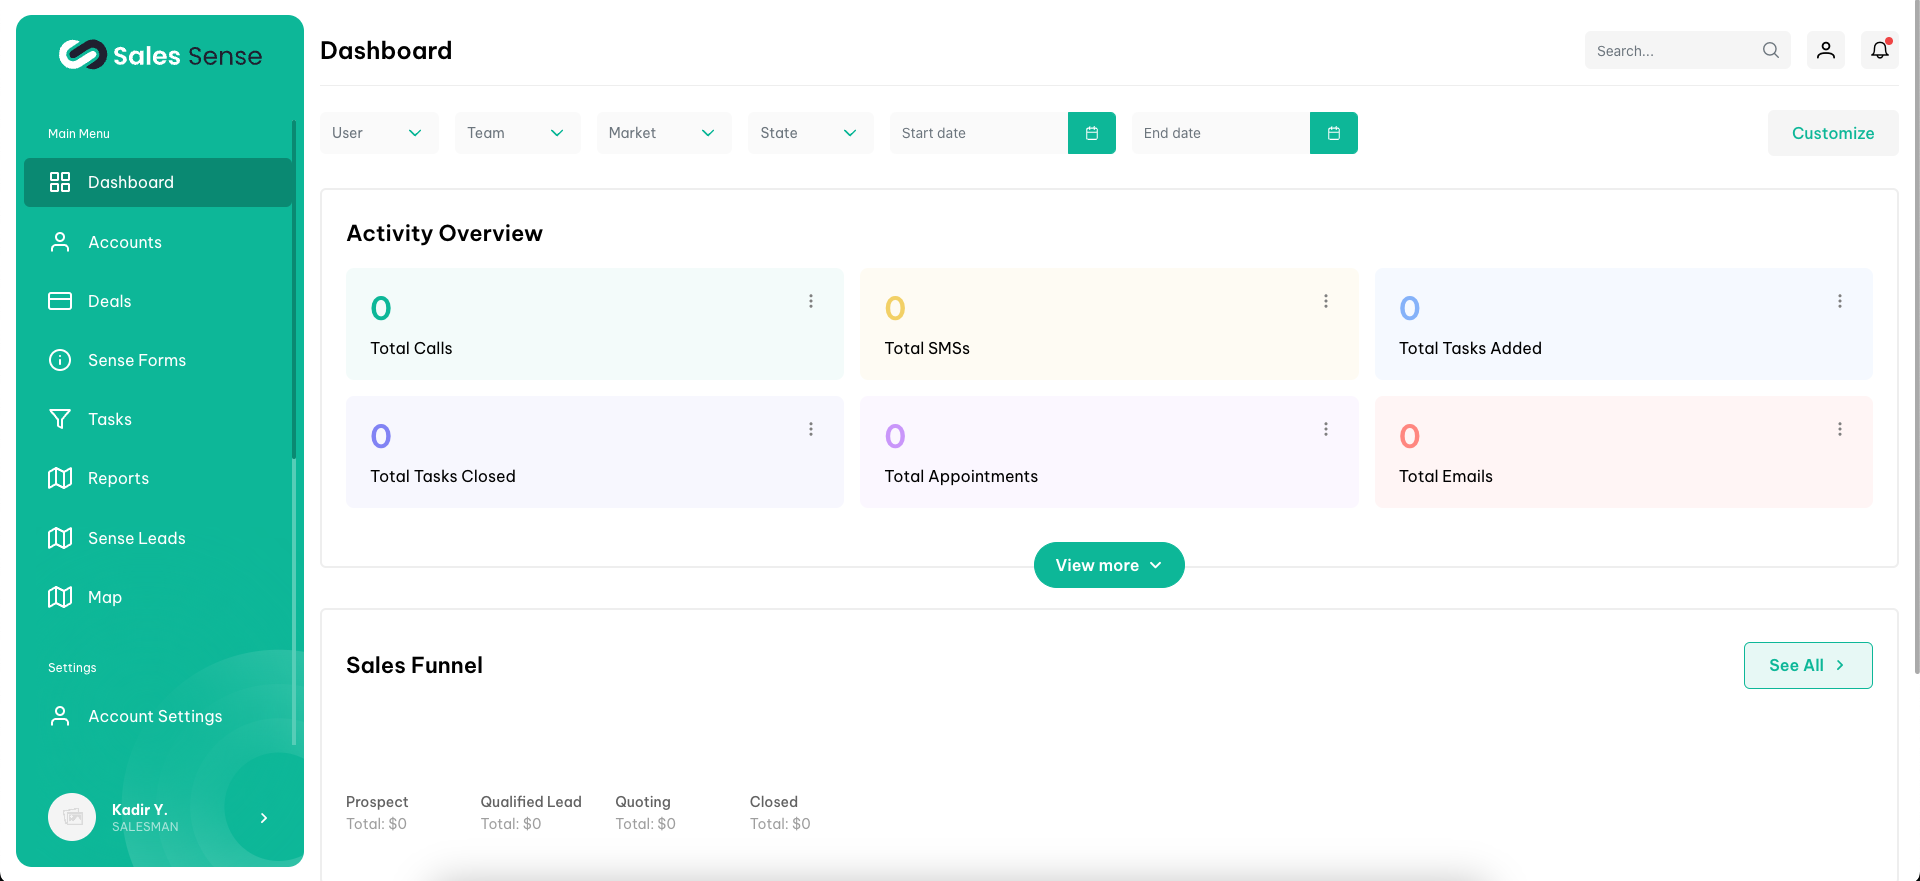Open the End date calendar picker
The image size is (1920, 881).
pyautogui.click(x=1333, y=133)
